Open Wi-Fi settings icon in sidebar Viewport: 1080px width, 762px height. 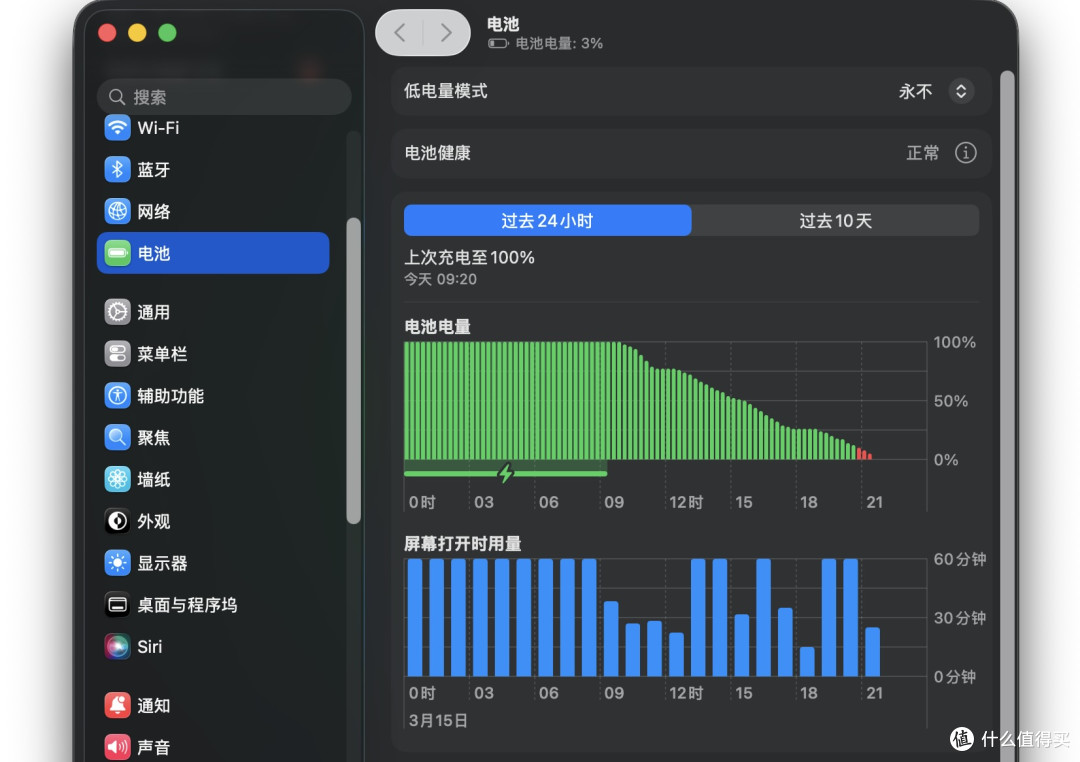[118, 127]
